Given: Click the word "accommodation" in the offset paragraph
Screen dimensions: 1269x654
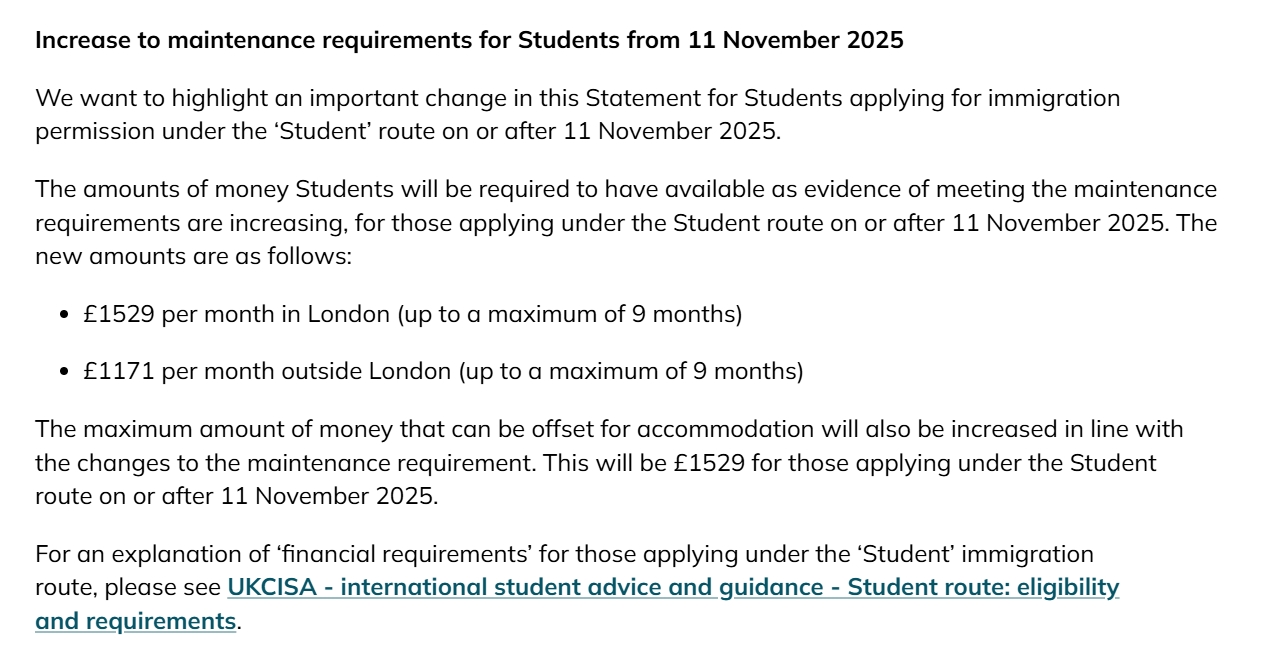Looking at the screenshot, I should (725, 430).
